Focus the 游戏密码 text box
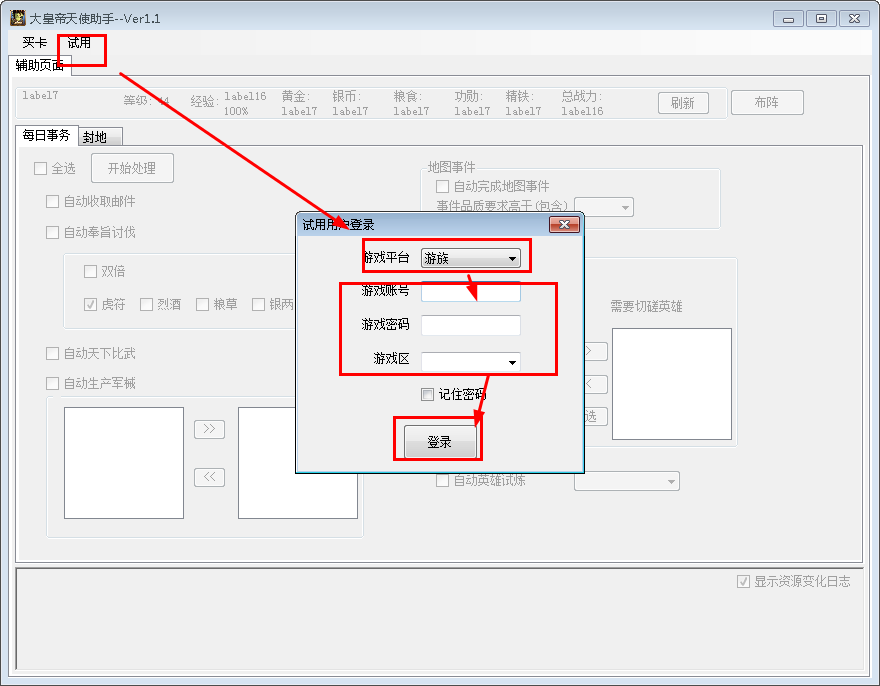The image size is (880, 686). (470, 325)
